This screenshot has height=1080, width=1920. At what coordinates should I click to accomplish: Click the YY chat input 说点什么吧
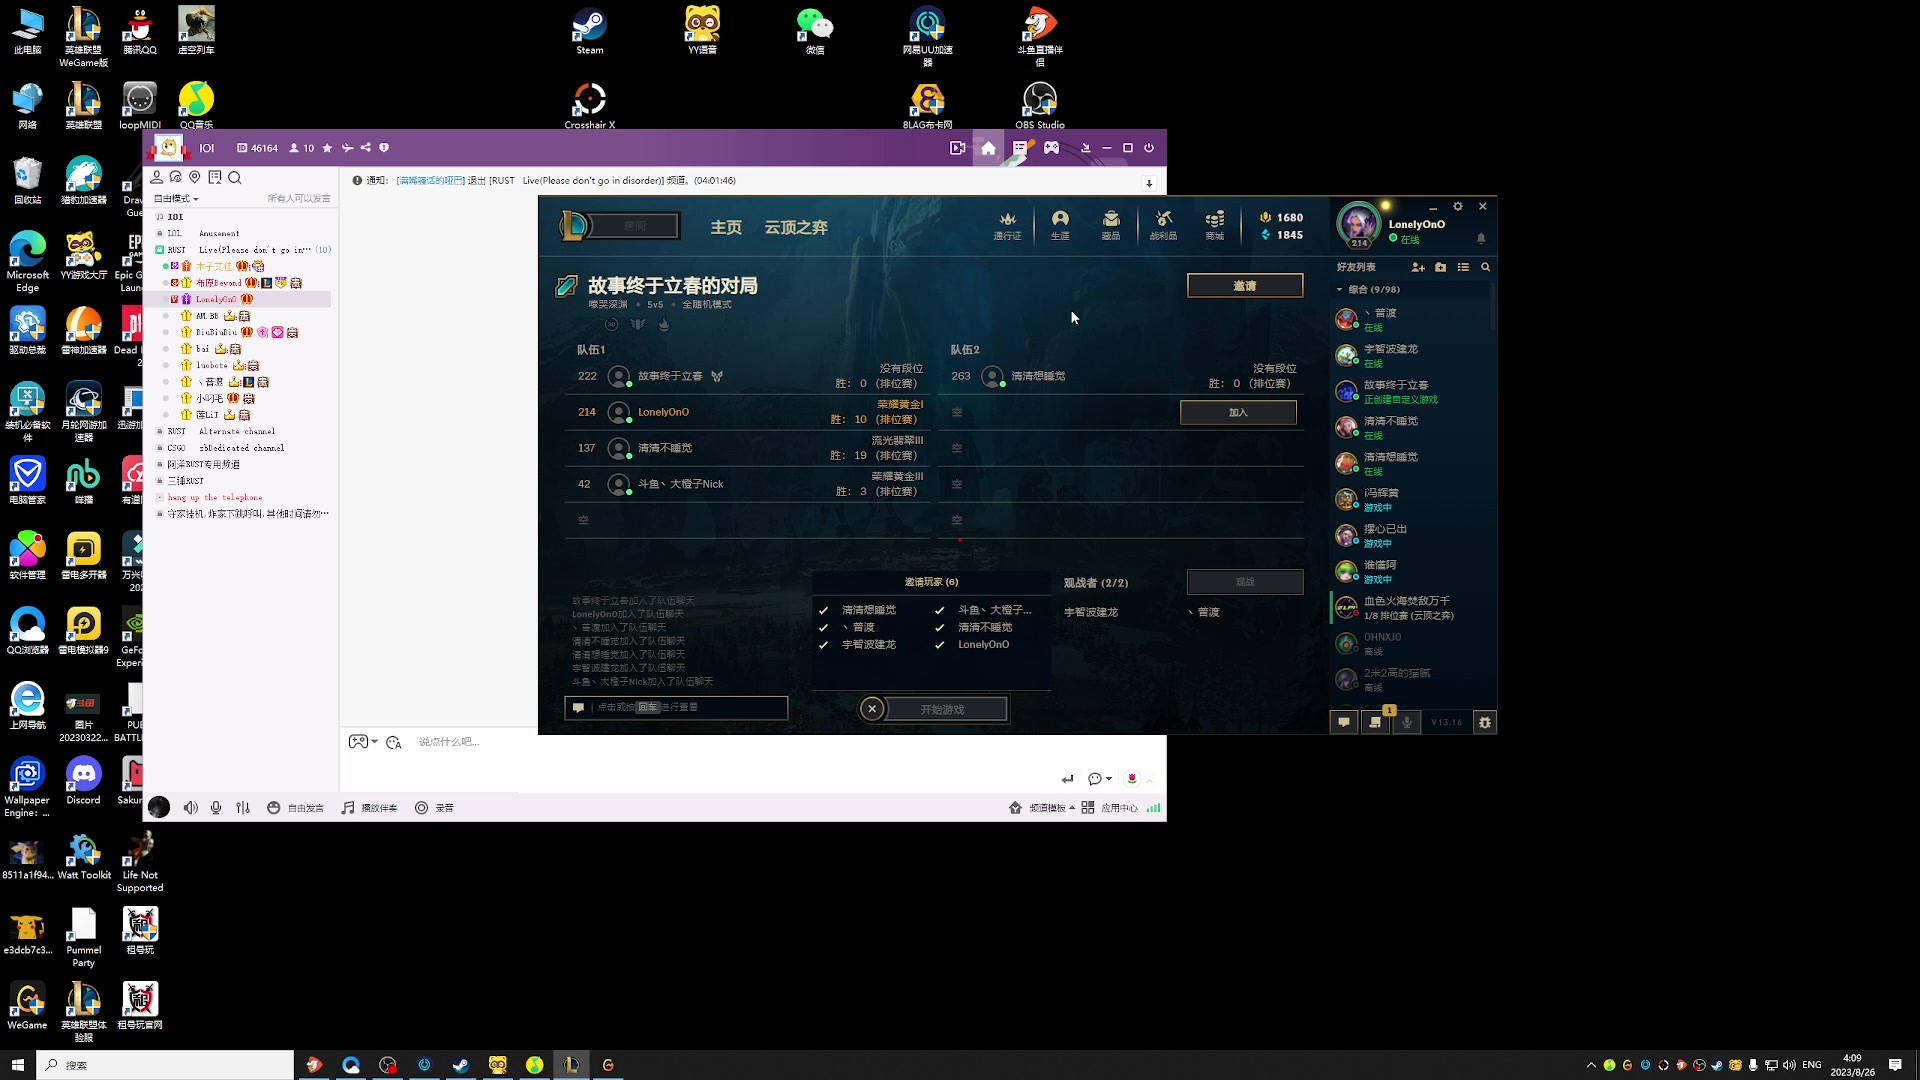[x=448, y=742]
